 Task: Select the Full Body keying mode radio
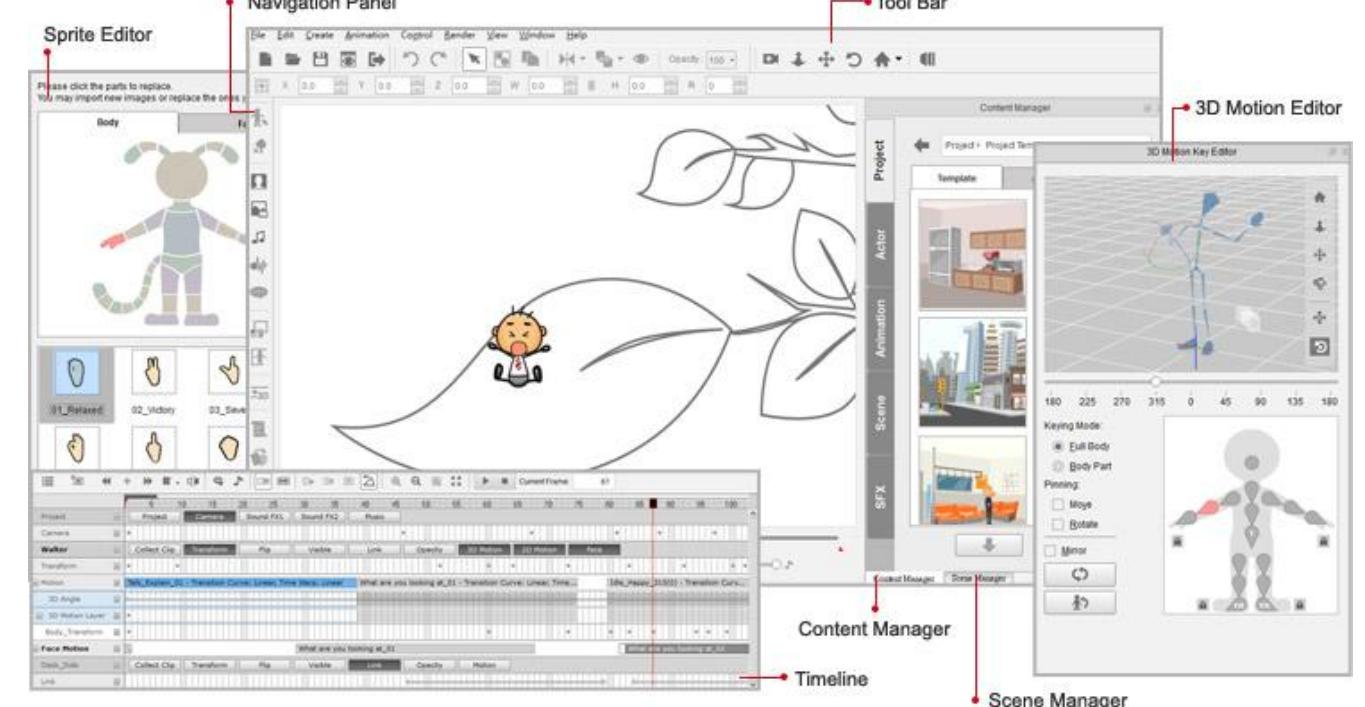pyautogui.click(x=1057, y=446)
